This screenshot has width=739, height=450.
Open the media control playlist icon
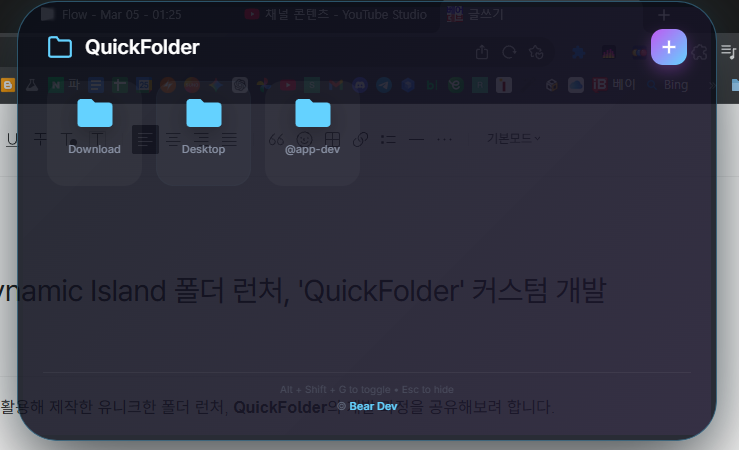coord(729,51)
